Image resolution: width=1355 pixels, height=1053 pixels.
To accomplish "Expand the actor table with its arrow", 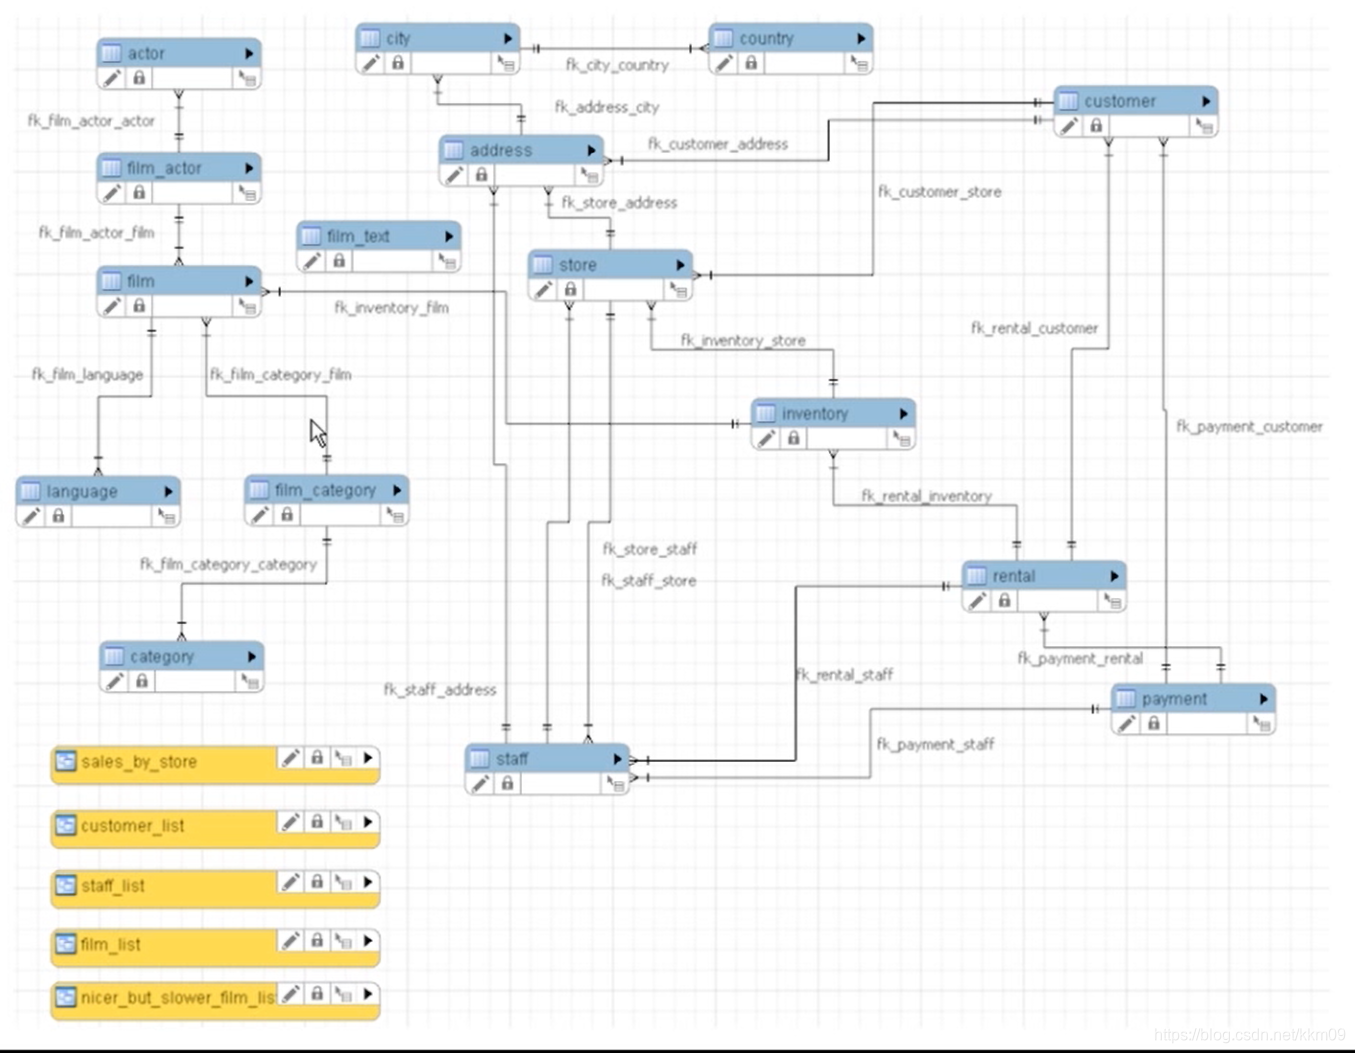I will pos(249,53).
